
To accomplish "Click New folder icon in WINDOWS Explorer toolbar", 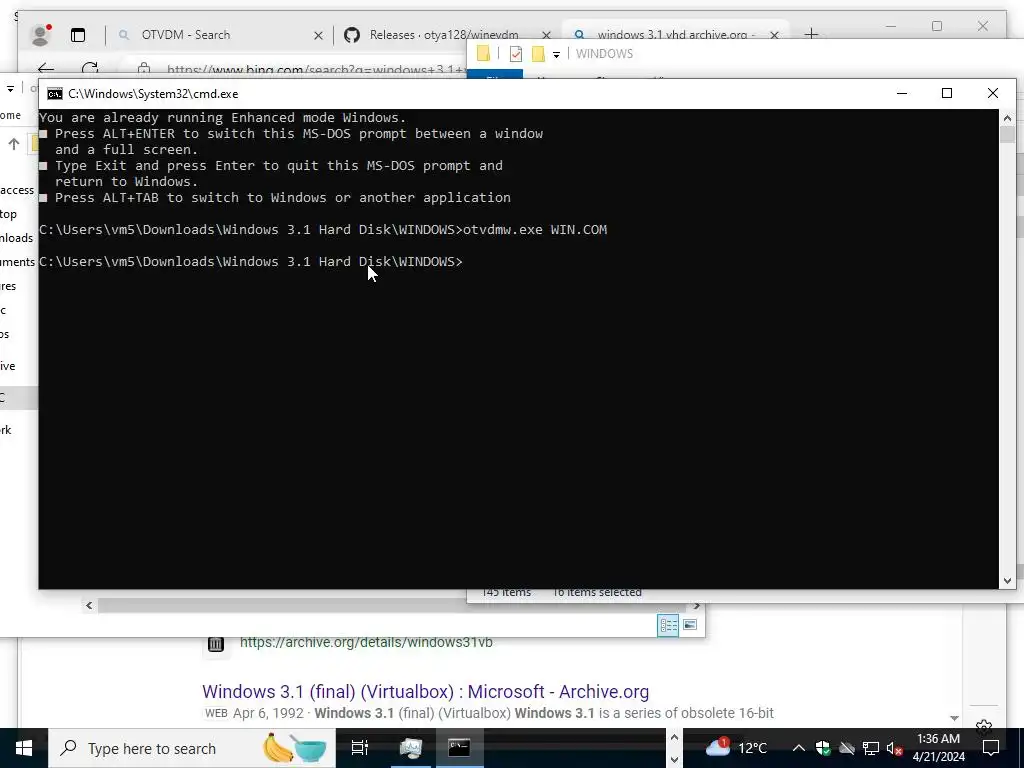I will pyautogui.click(x=538, y=54).
